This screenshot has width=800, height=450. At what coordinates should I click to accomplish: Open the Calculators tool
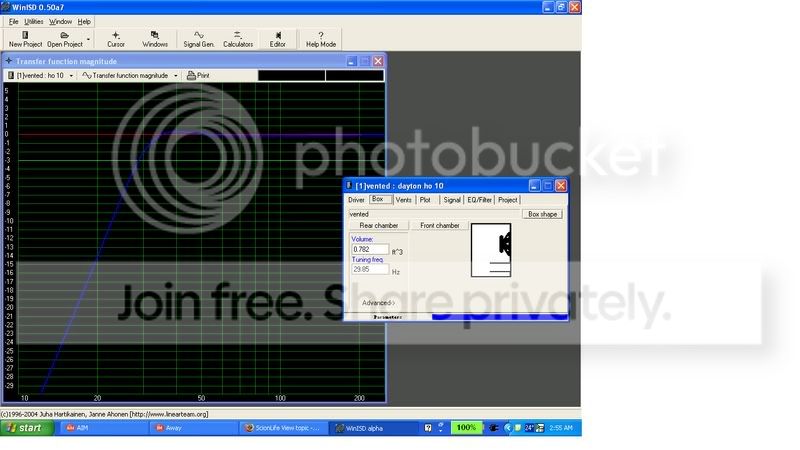(238, 38)
